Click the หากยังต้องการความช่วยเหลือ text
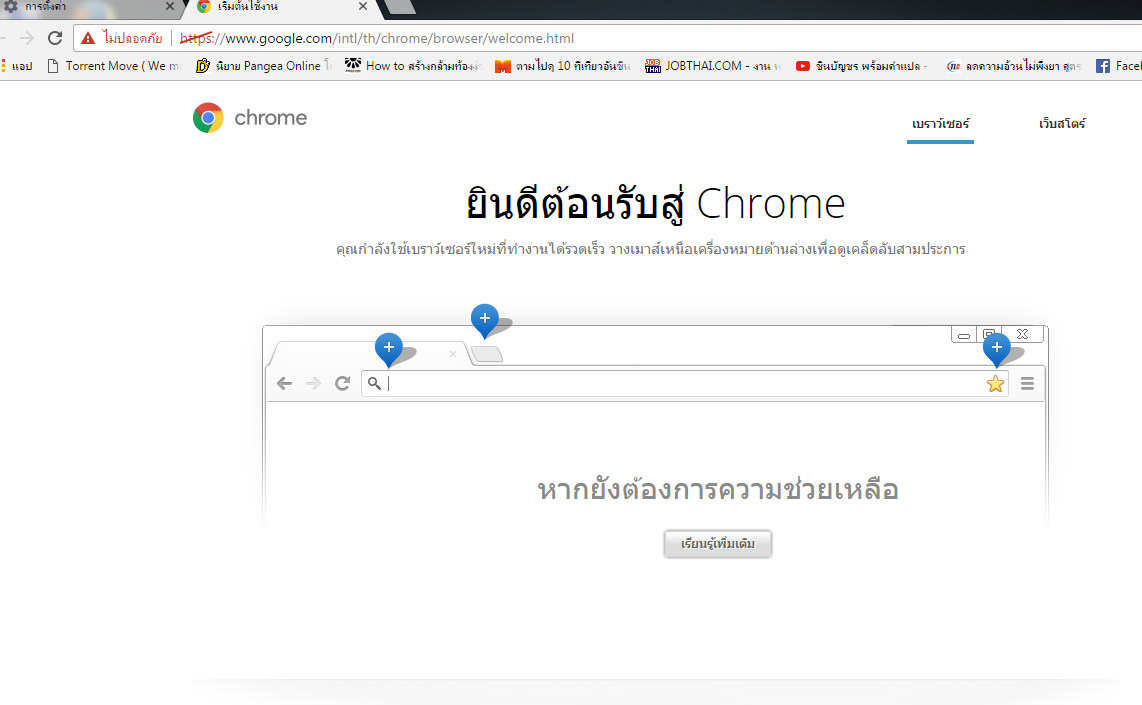This screenshot has width=1142, height=705. tap(717, 489)
